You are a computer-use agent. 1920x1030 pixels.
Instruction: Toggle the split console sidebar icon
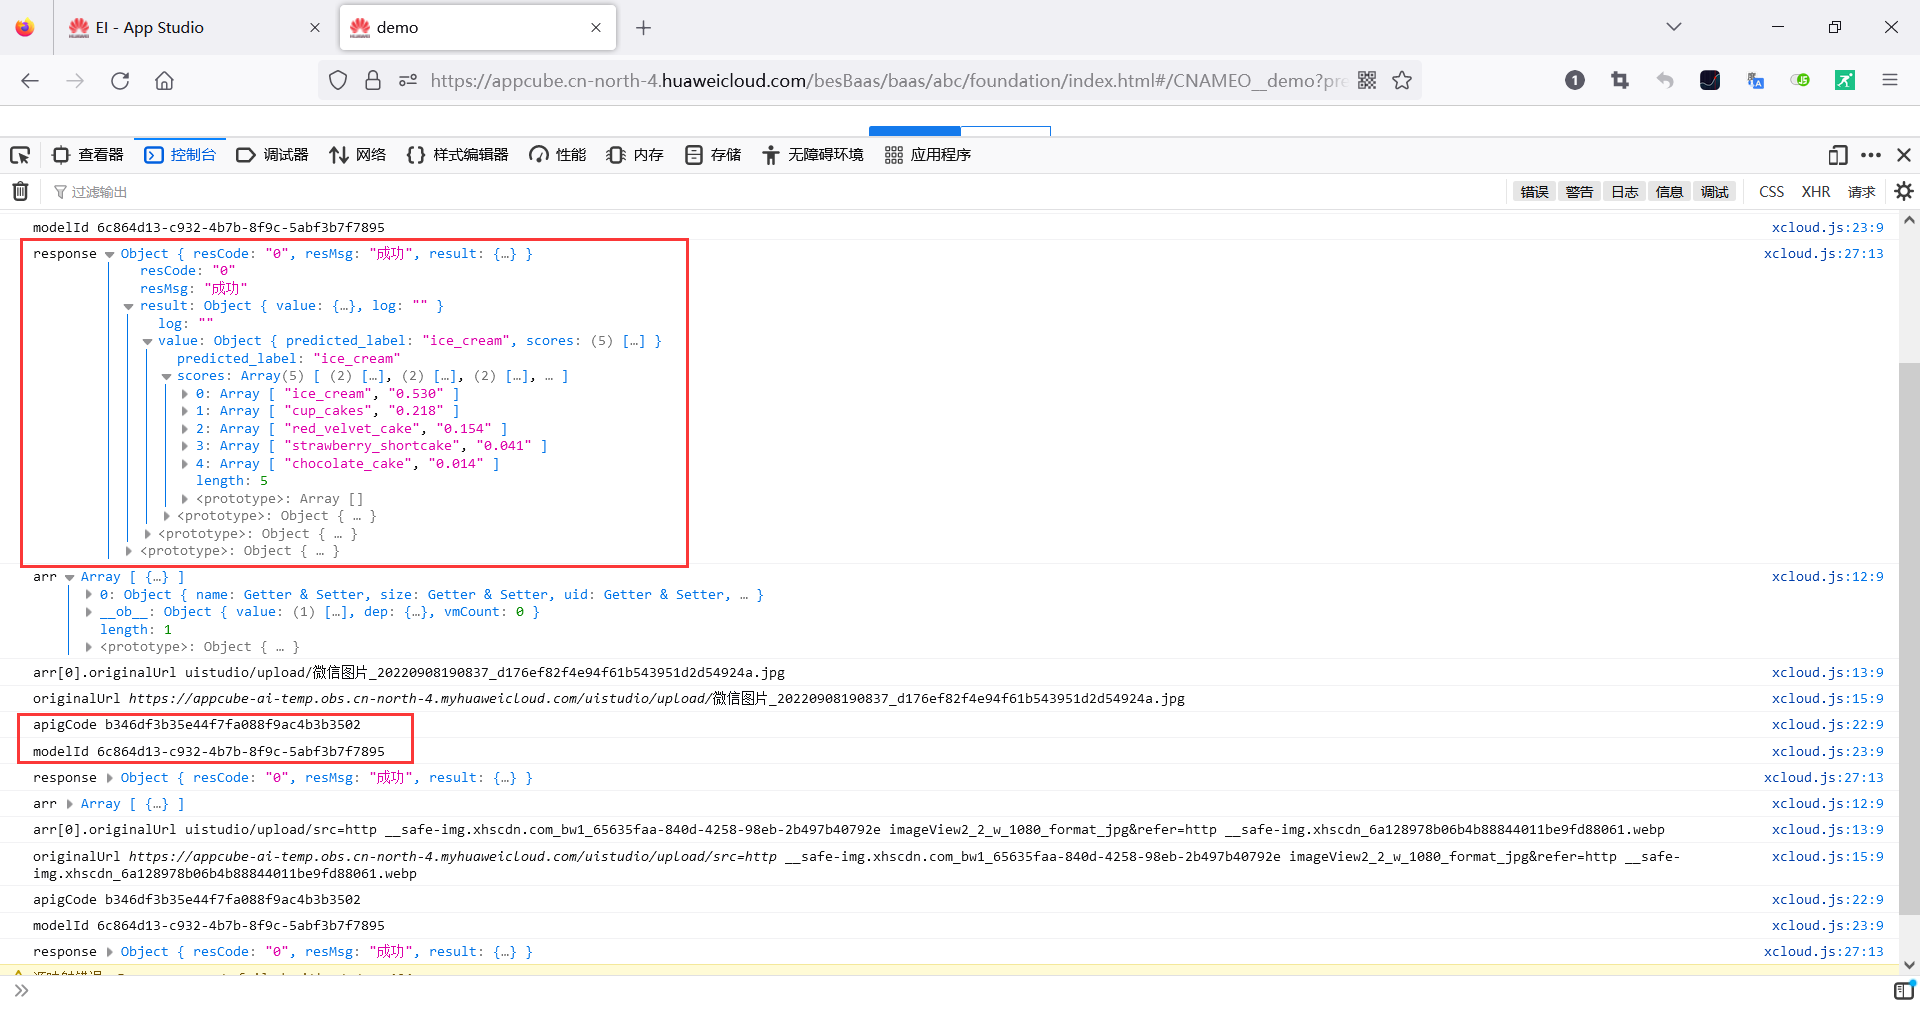tap(1904, 991)
